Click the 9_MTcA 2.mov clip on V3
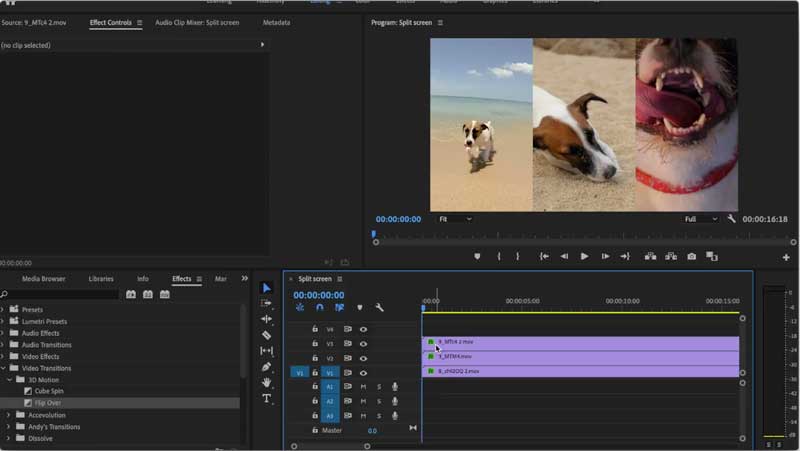800x451 pixels. tap(580, 342)
